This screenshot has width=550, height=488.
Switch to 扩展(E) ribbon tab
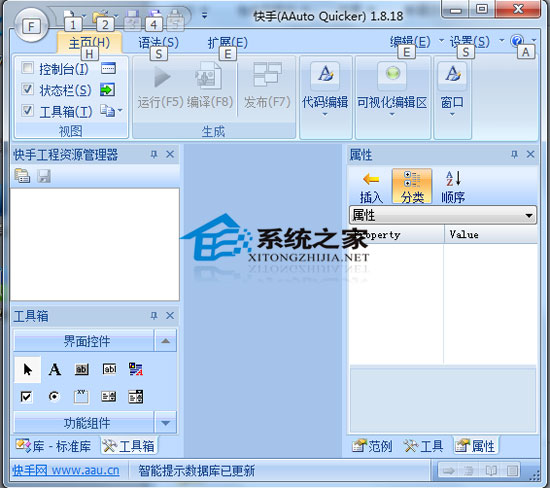tap(227, 43)
